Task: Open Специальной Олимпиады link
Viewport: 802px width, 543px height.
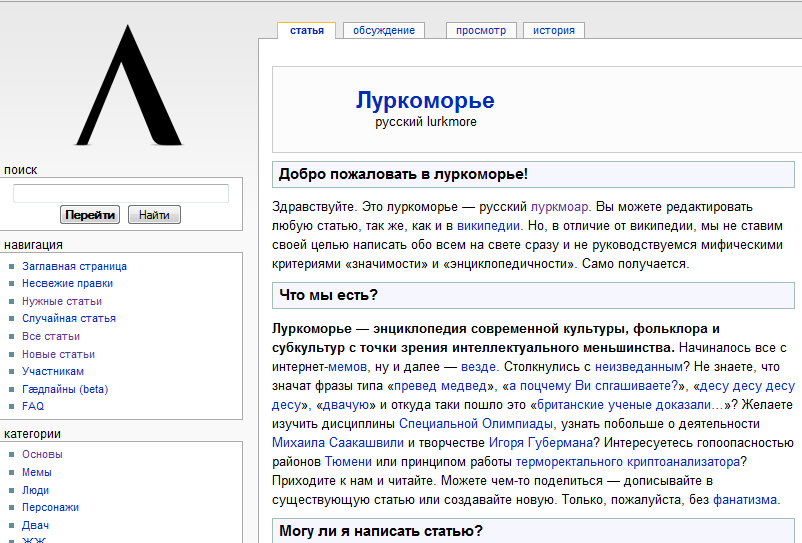Action: 476,424
